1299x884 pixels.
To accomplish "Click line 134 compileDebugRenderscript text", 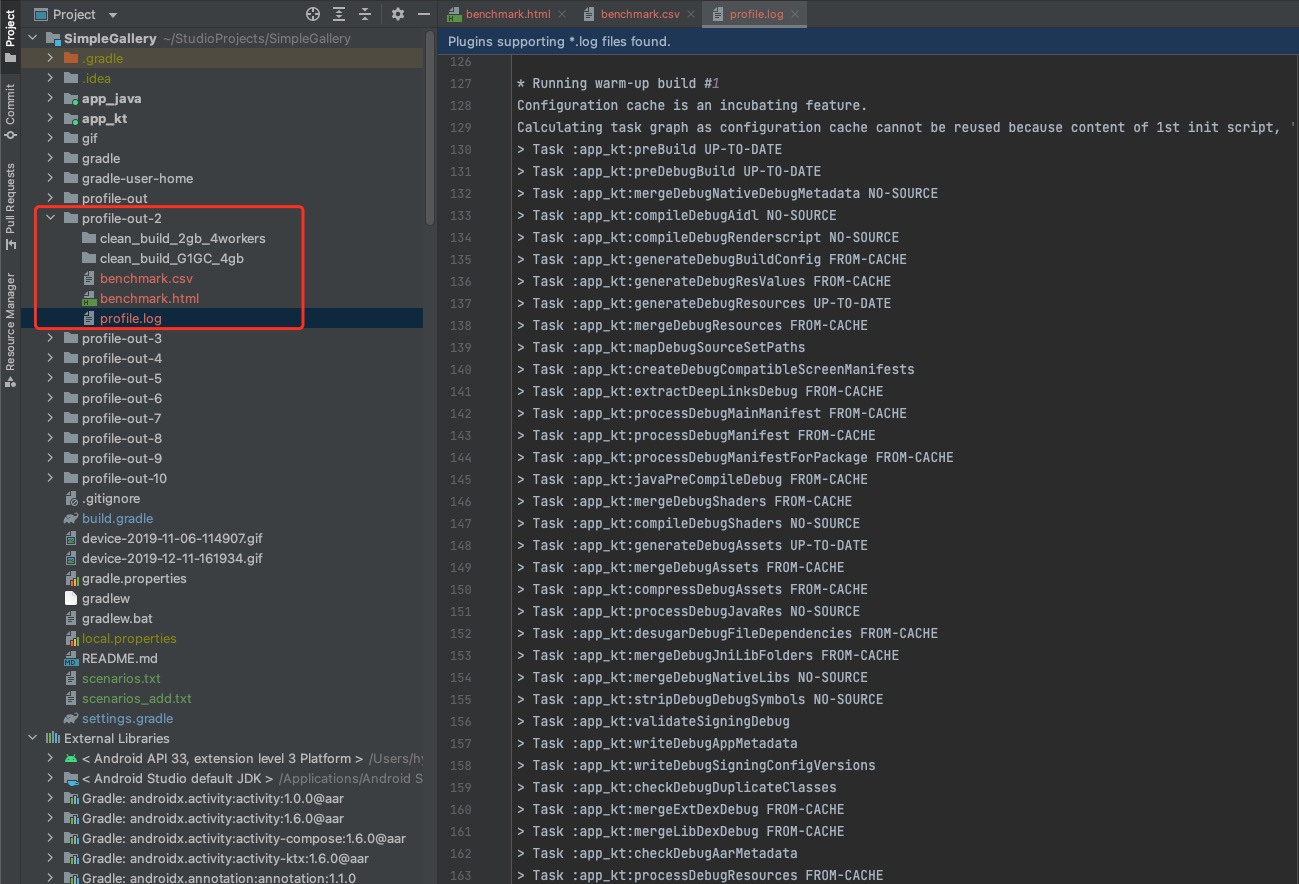I will pos(708,237).
